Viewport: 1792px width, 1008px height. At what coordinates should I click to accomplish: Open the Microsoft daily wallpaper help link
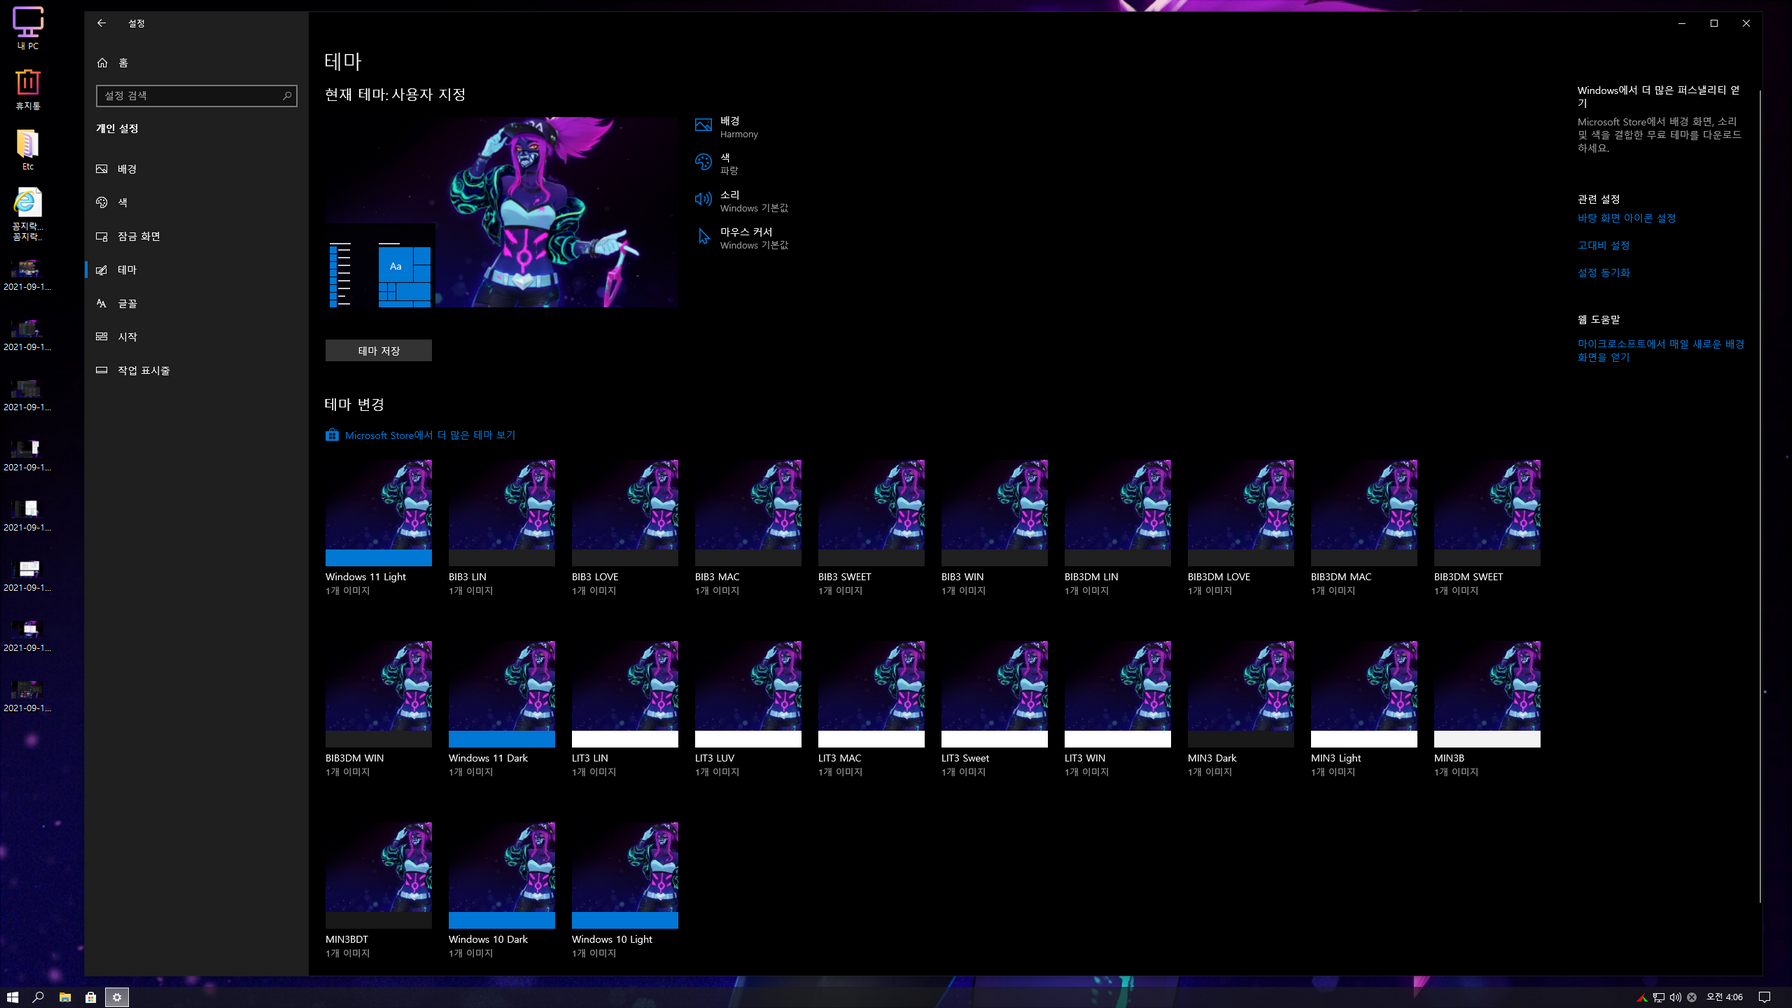point(1660,351)
